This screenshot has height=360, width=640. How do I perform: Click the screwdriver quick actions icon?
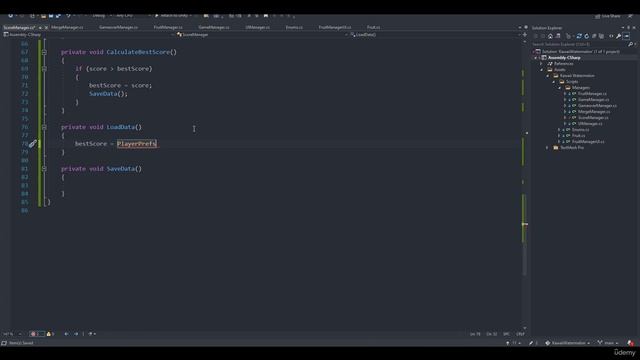(33, 144)
